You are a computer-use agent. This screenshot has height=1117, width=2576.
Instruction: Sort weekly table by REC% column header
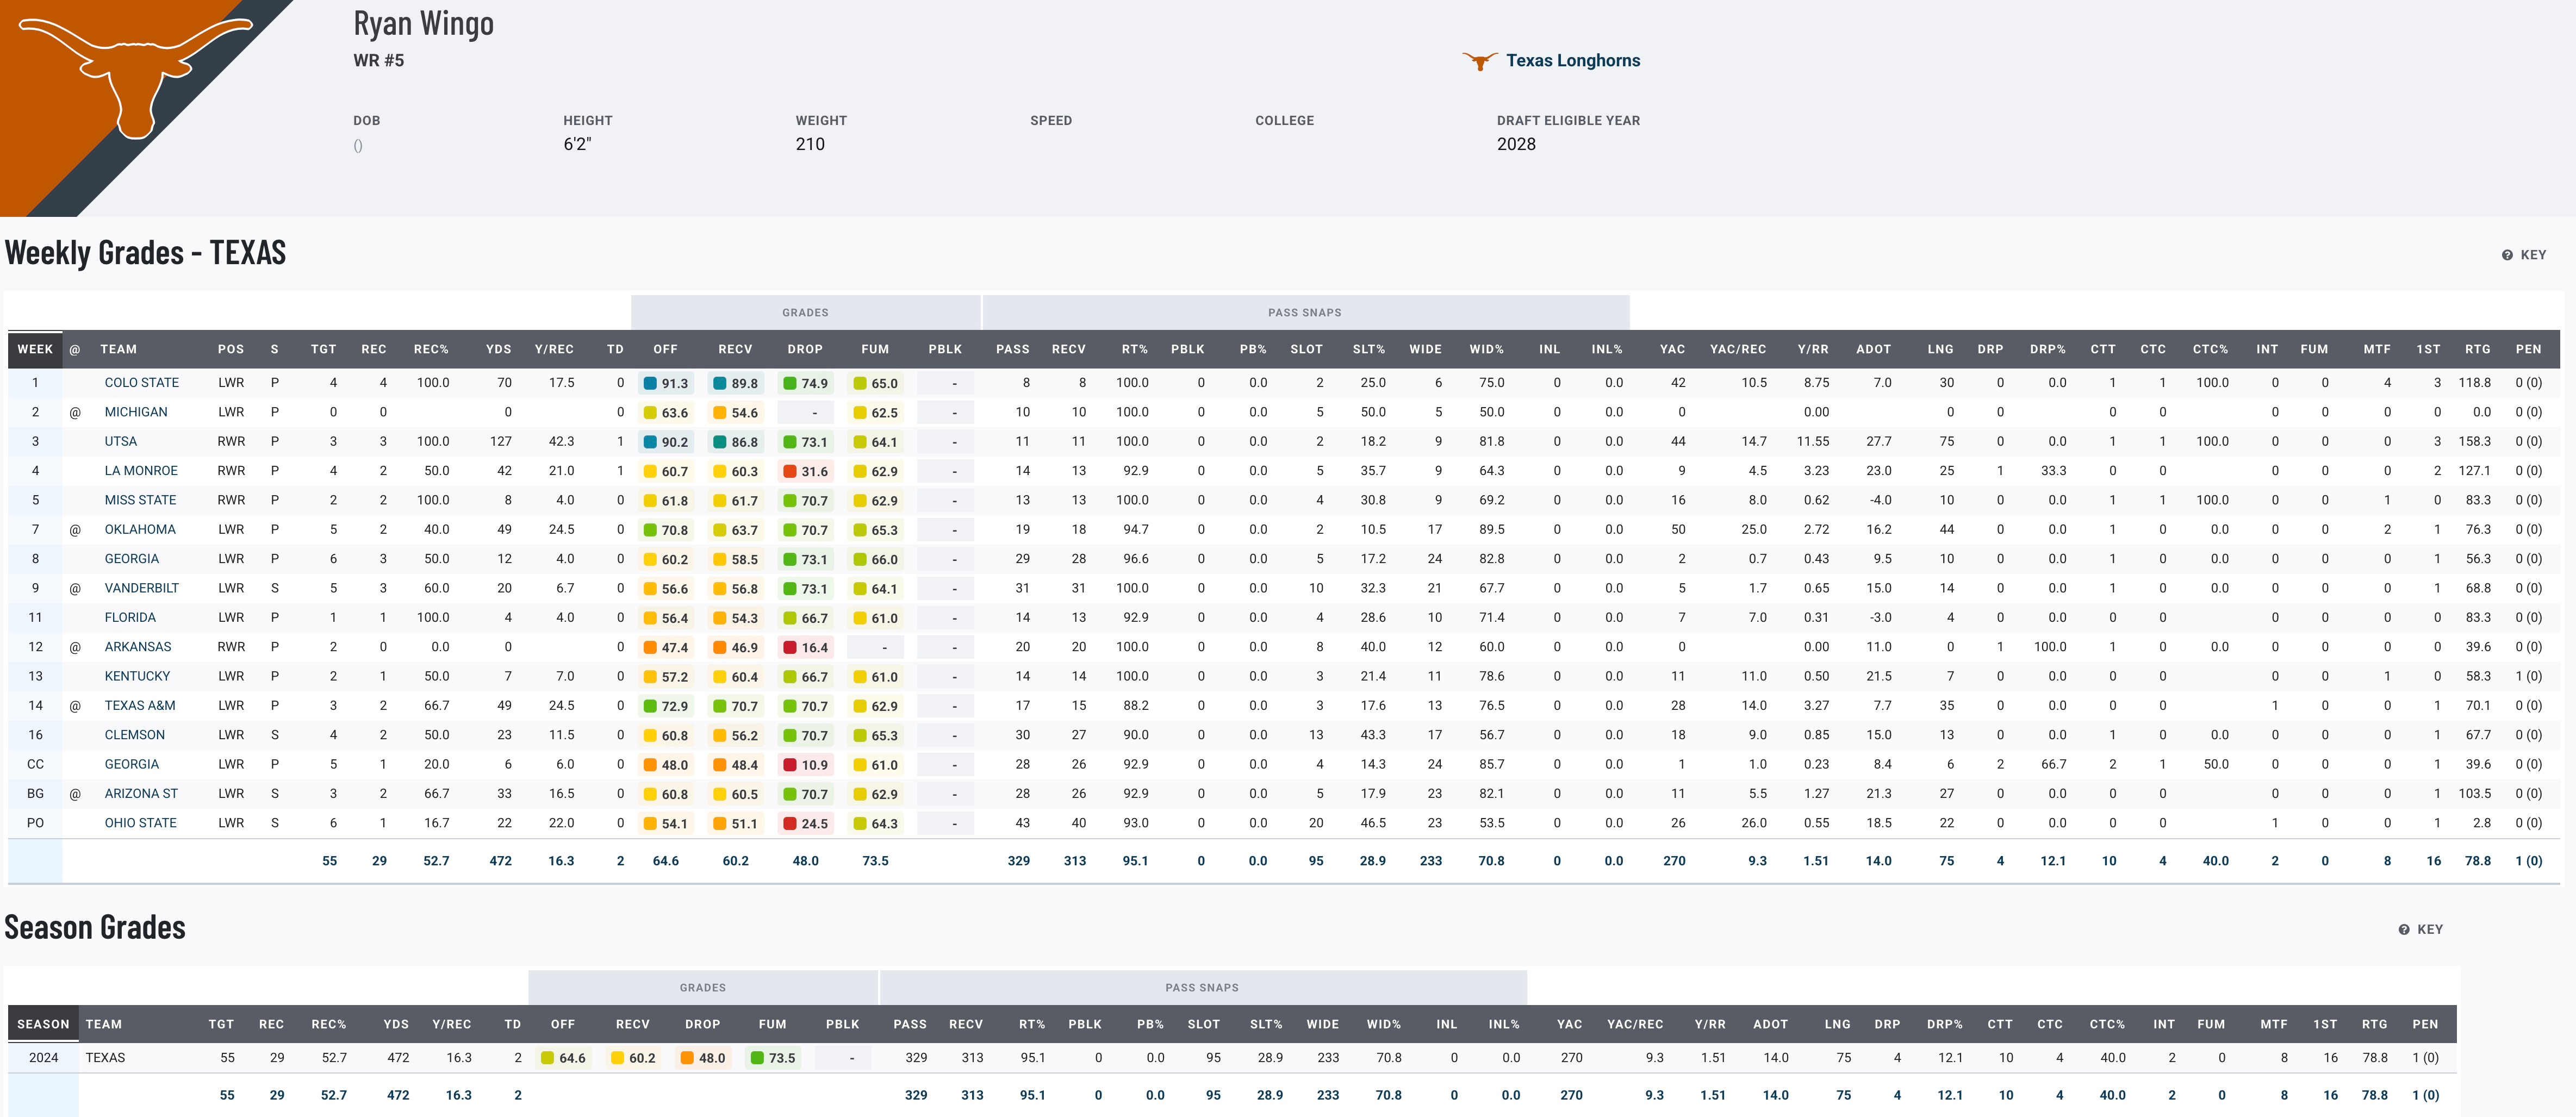[431, 349]
